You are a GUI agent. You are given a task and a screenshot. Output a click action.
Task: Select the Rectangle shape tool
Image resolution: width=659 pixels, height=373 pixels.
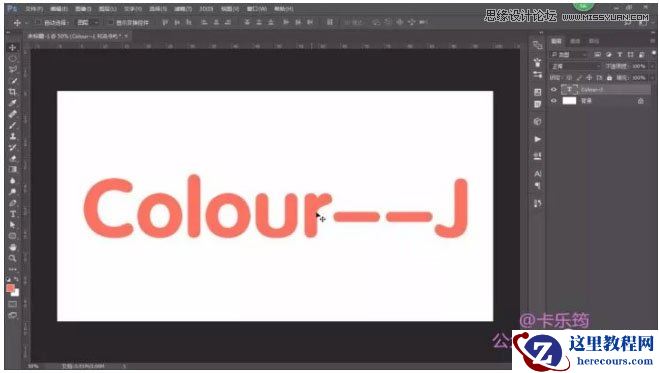(x=13, y=236)
